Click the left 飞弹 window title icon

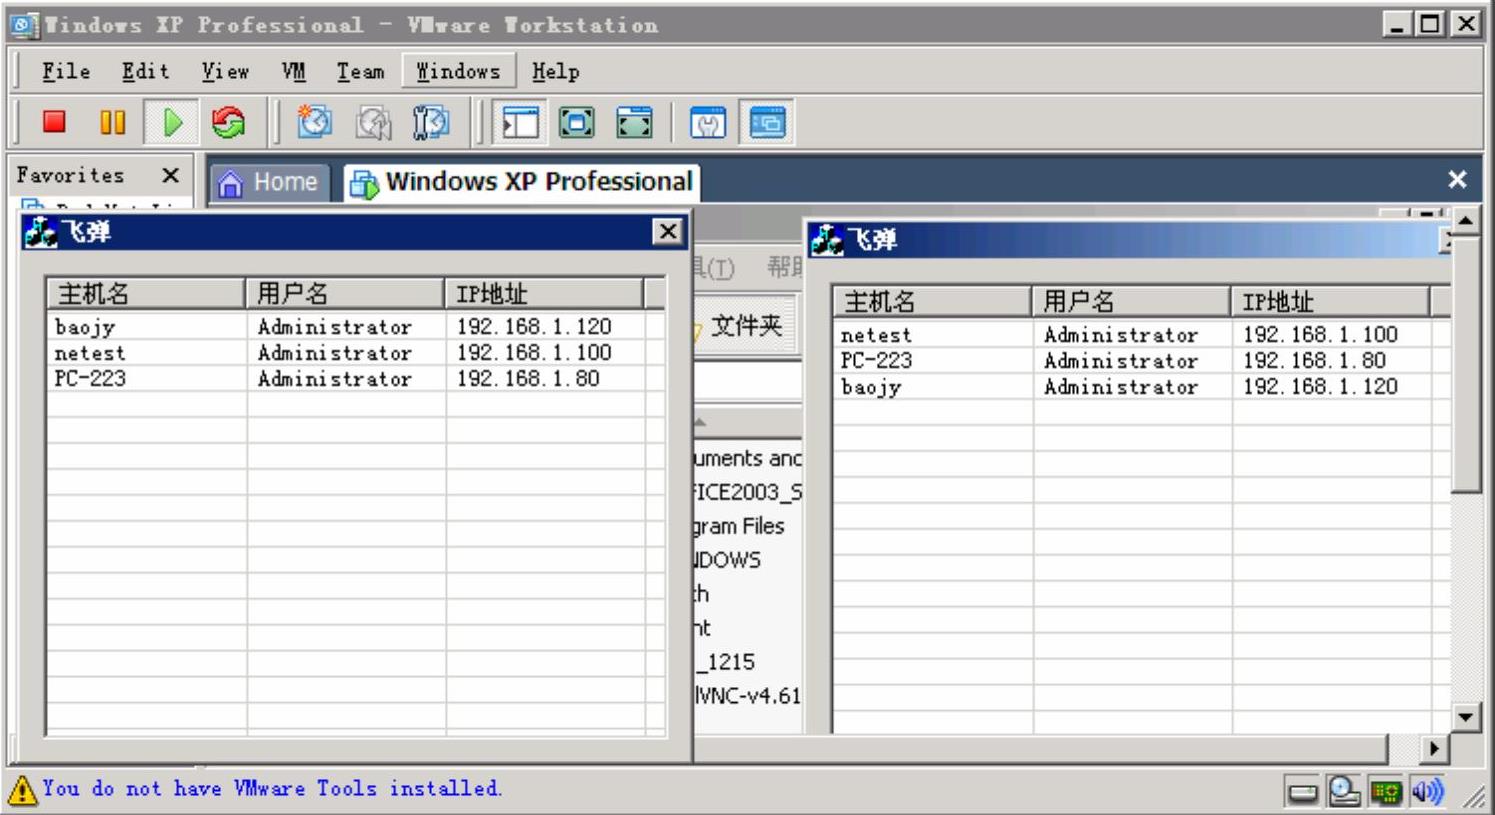(x=41, y=232)
